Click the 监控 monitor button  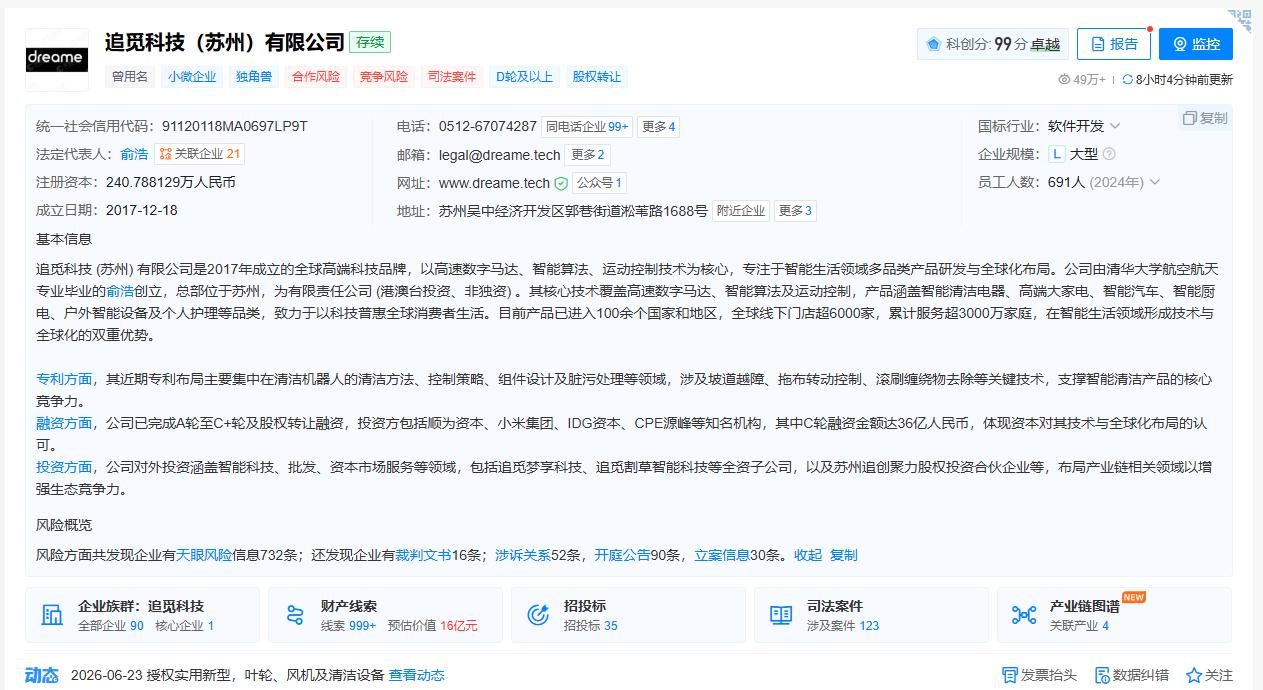pos(1196,44)
